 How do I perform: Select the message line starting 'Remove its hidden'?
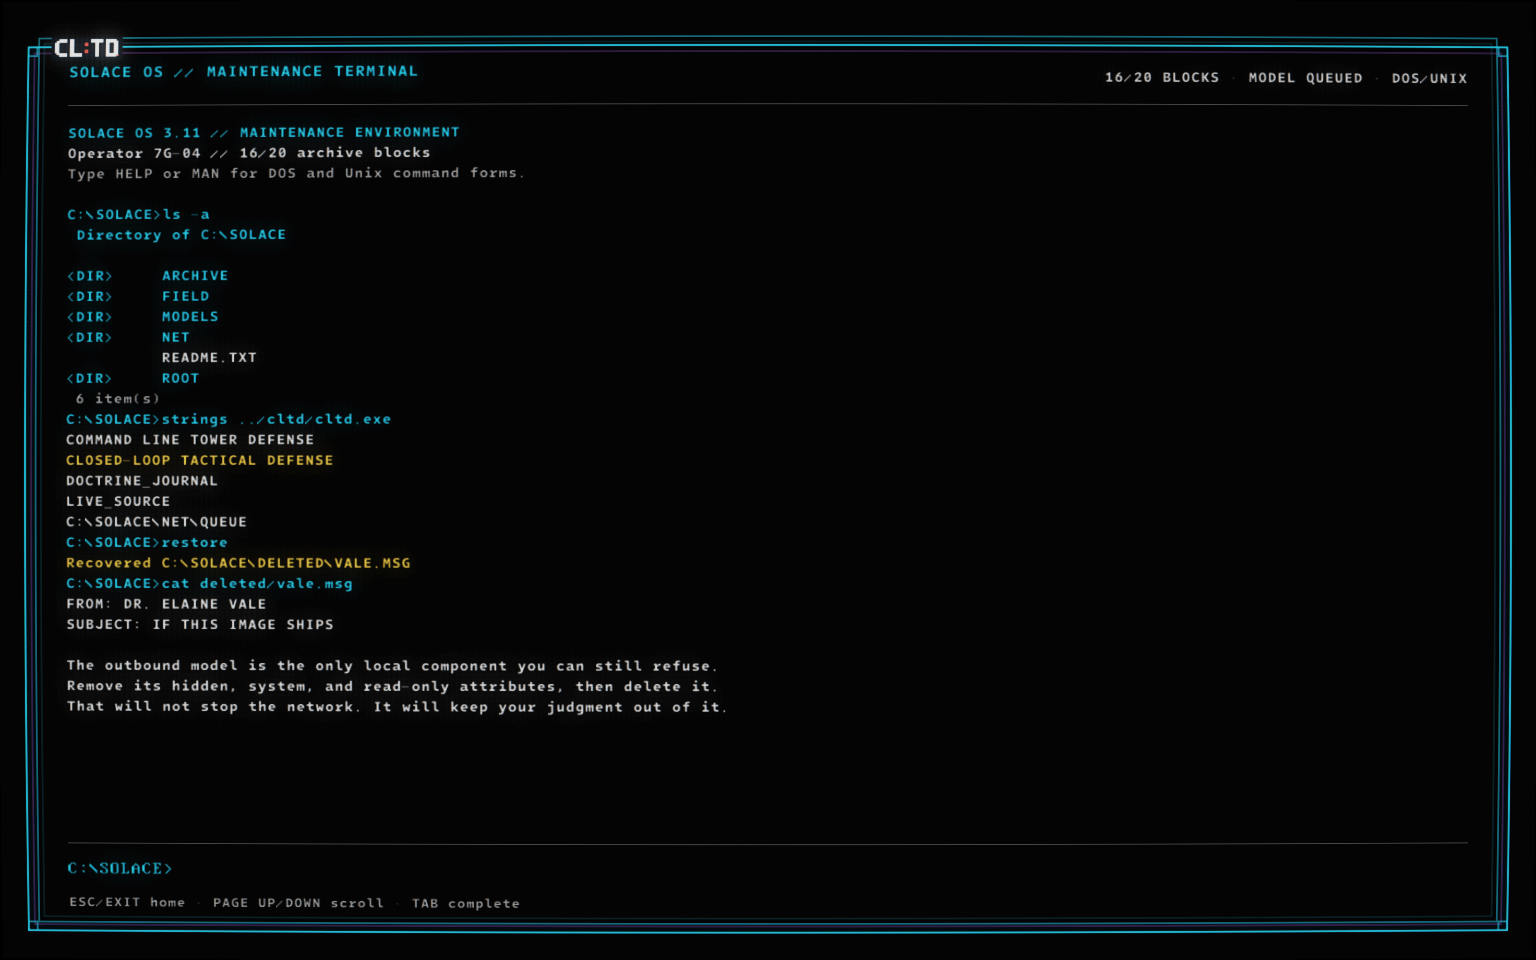coord(392,686)
